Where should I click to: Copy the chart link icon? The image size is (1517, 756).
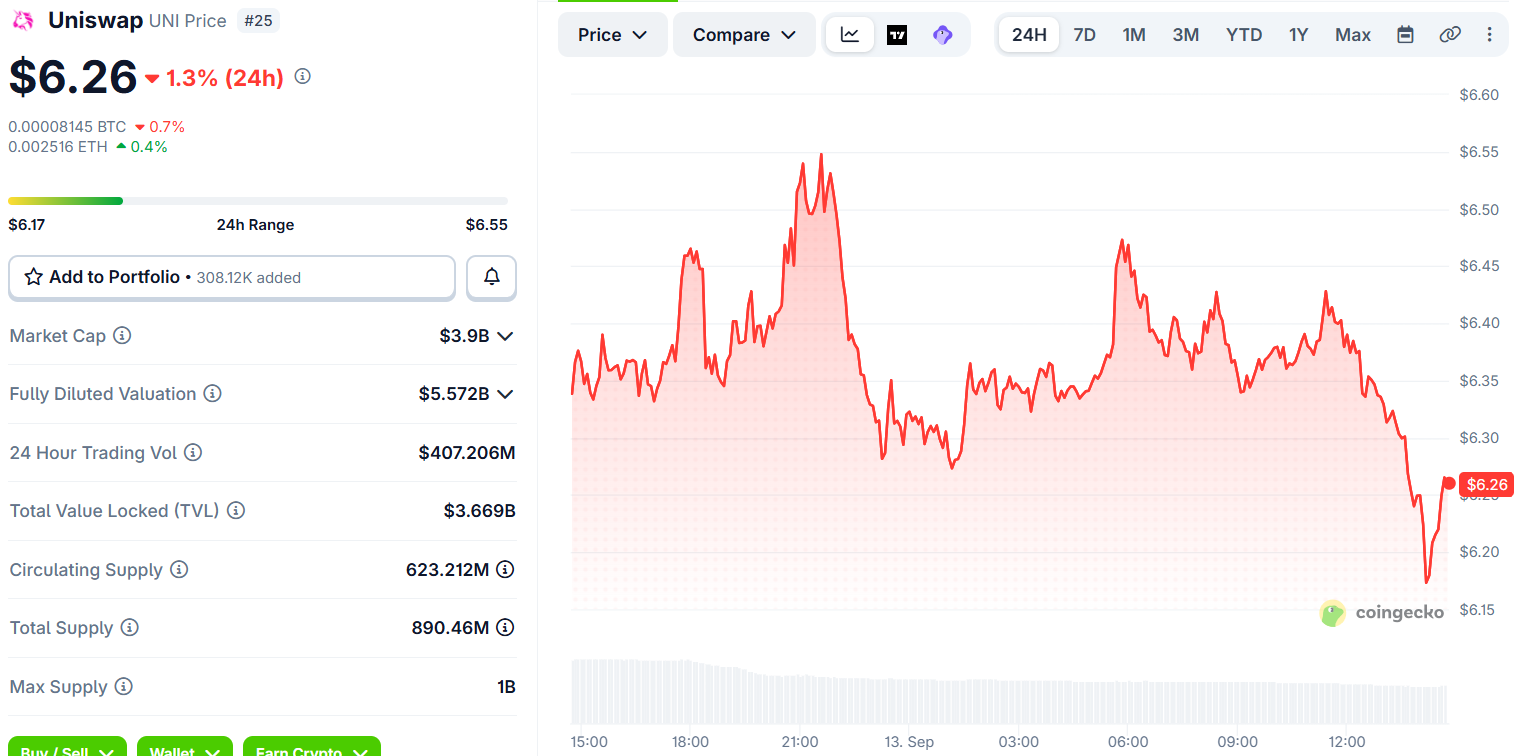[x=1450, y=35]
